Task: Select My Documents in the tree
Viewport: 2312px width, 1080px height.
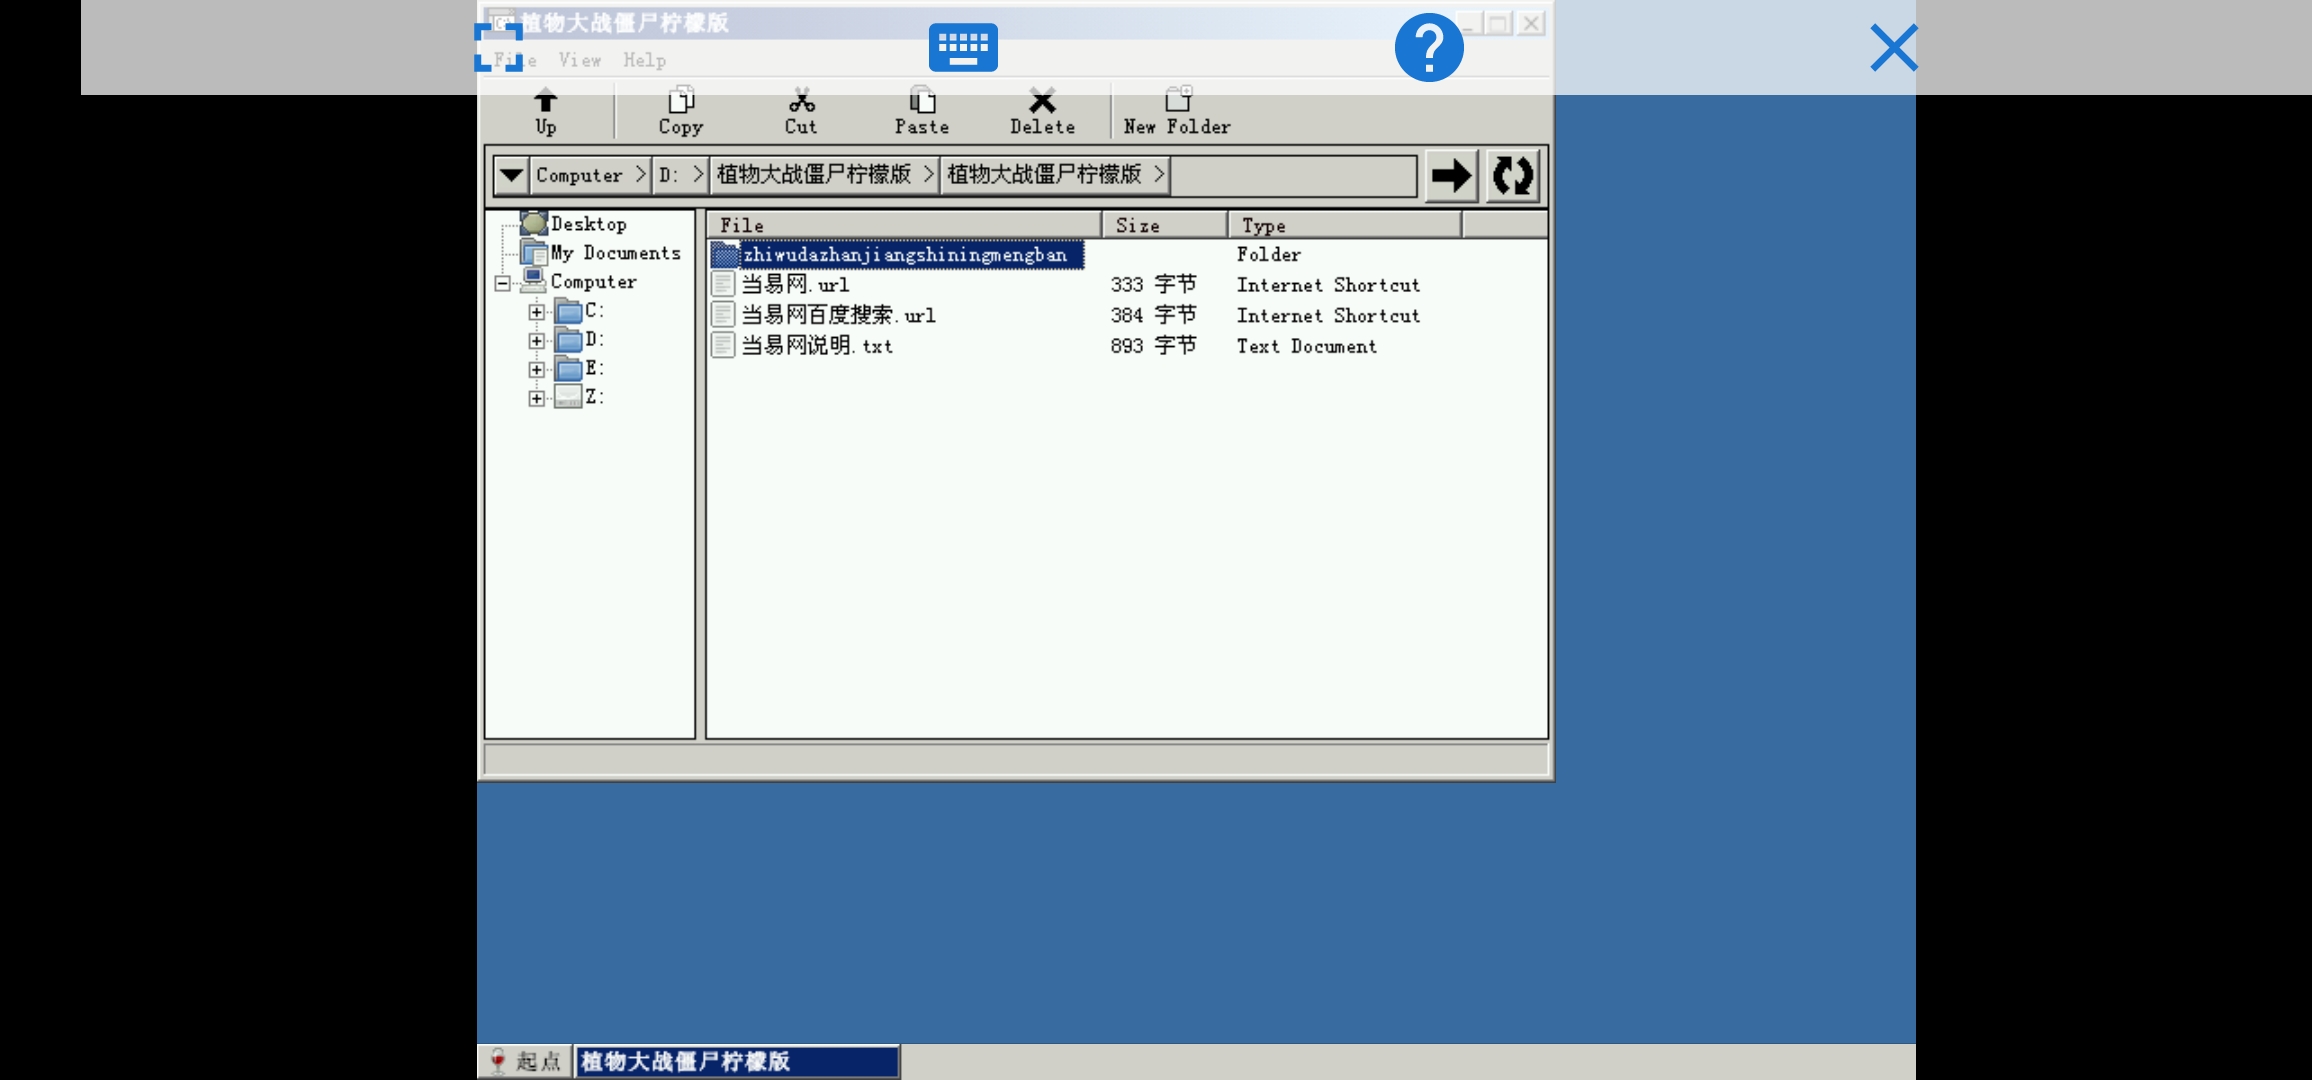Action: click(615, 253)
